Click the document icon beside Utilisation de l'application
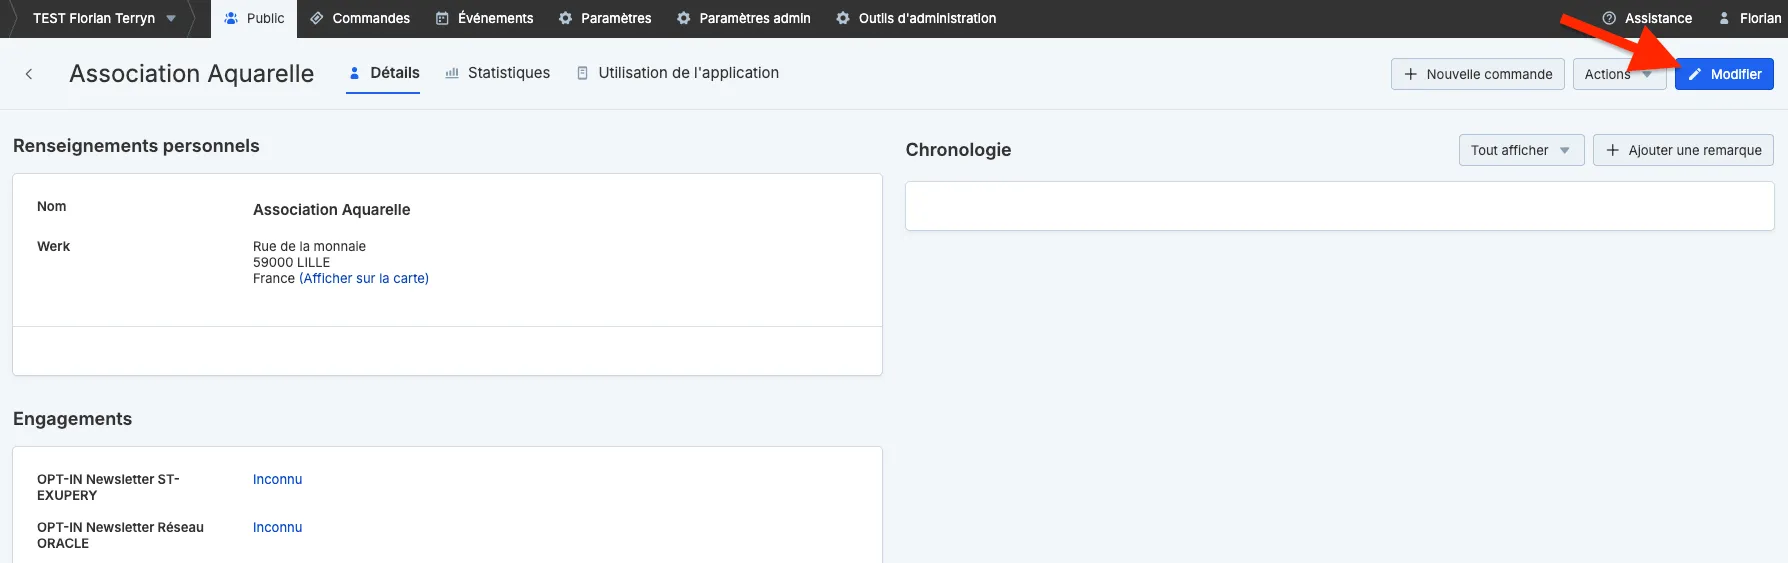 [582, 73]
